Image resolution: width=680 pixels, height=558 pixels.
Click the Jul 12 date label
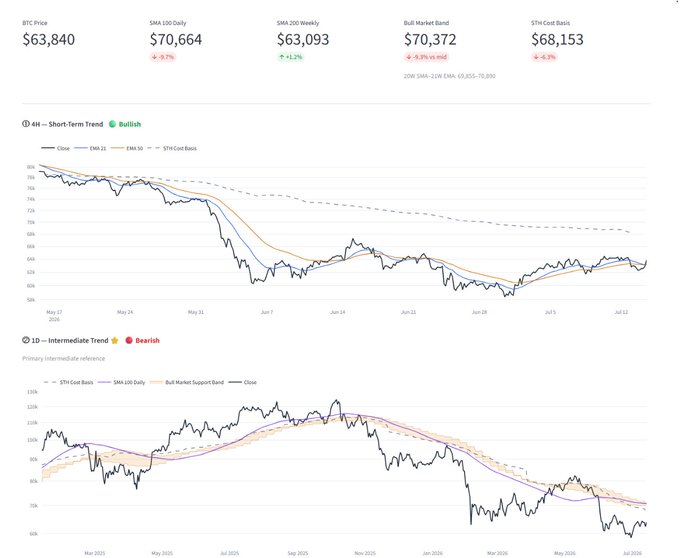pyautogui.click(x=621, y=312)
